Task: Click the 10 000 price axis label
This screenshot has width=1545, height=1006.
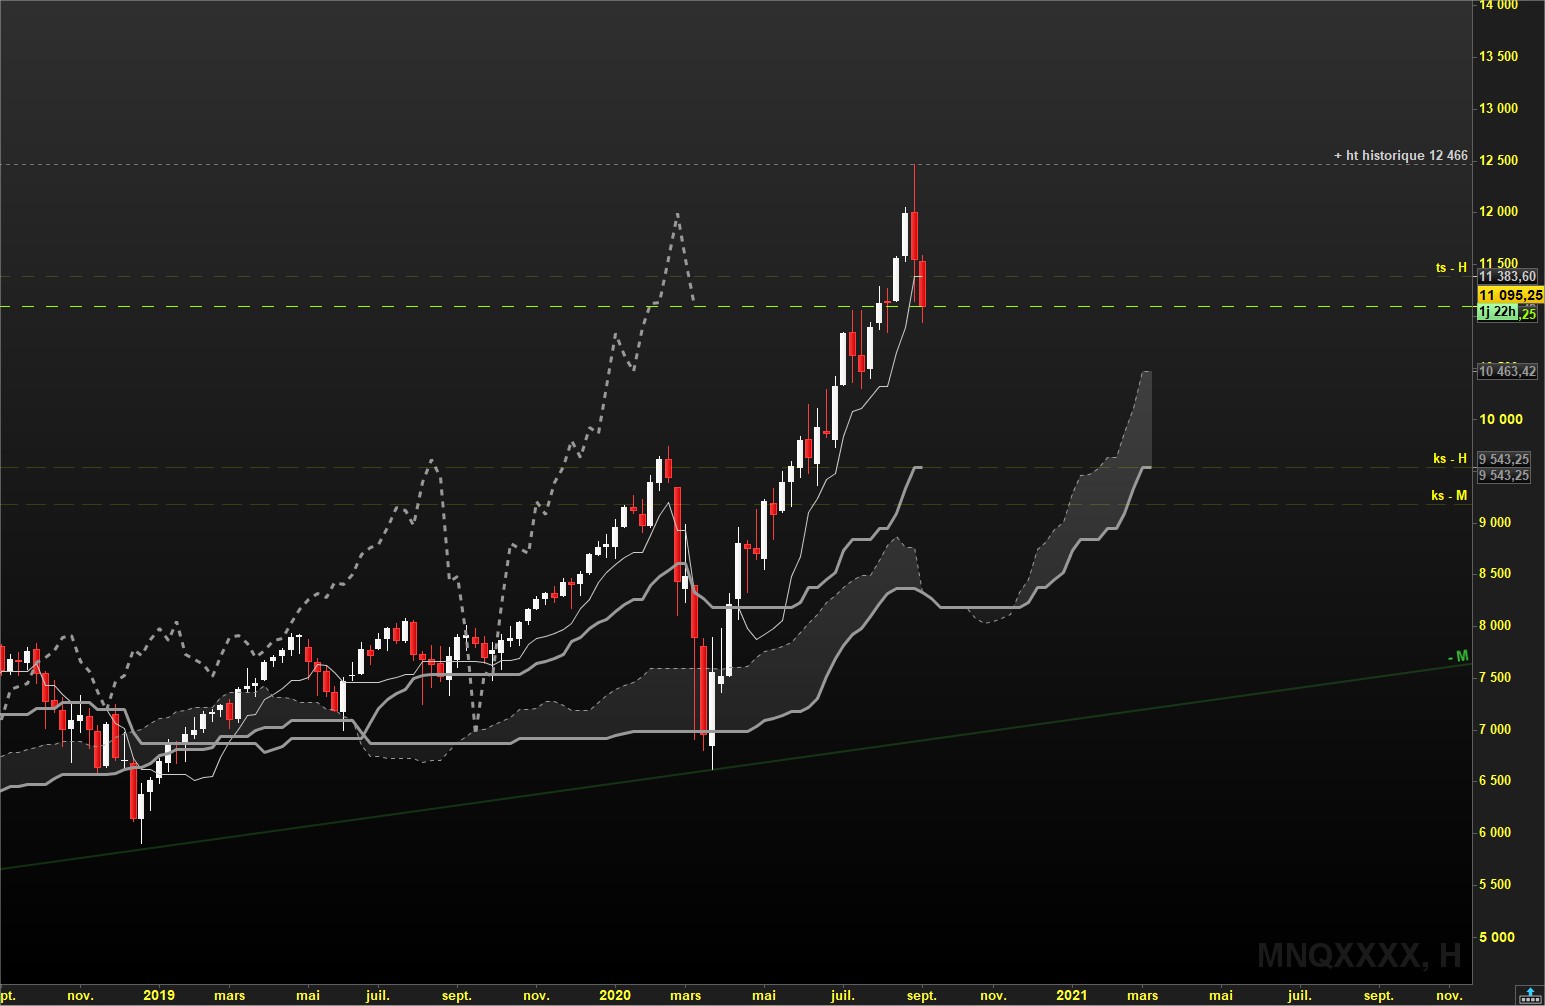Action: pos(1498,419)
